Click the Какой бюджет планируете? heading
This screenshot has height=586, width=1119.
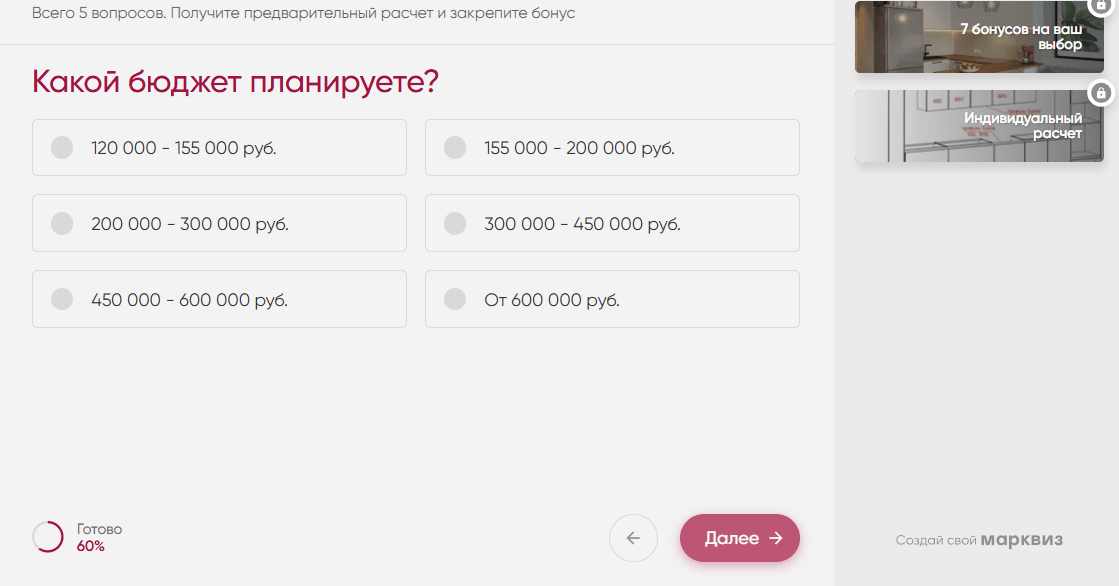[235, 82]
